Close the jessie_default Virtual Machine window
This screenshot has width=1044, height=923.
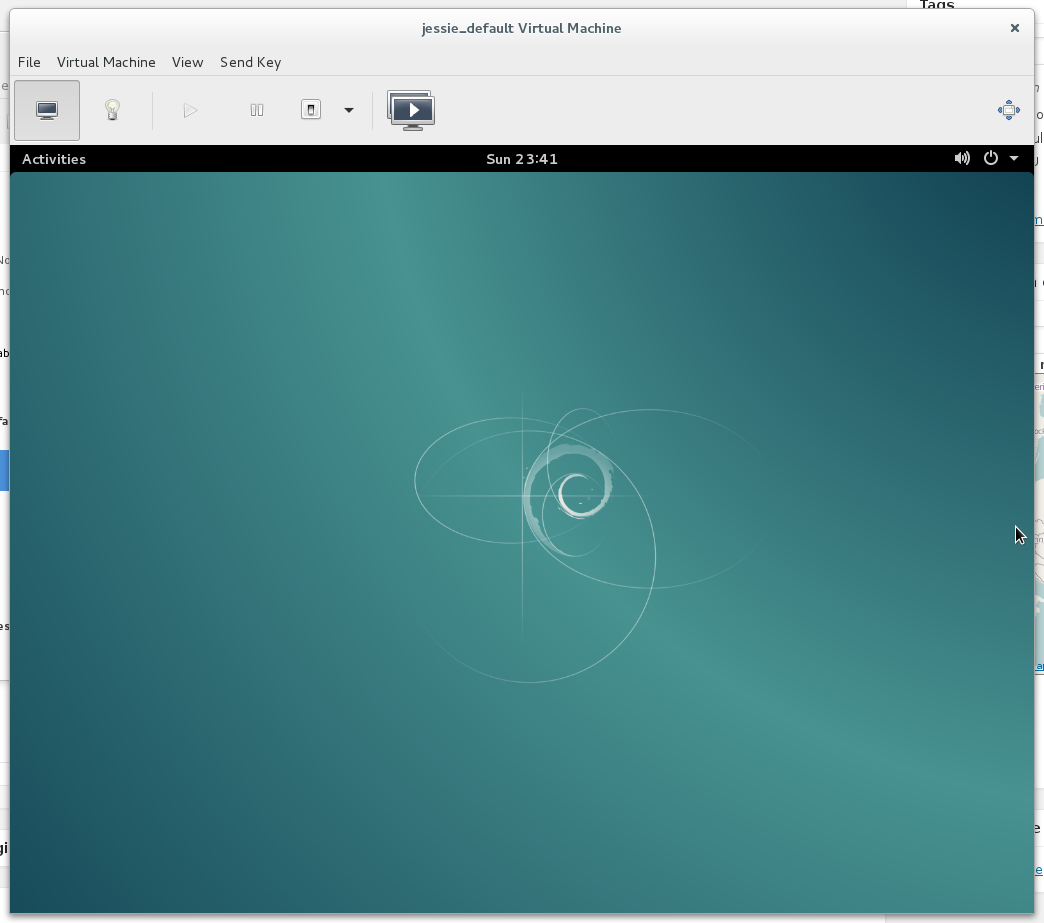pos(1015,28)
